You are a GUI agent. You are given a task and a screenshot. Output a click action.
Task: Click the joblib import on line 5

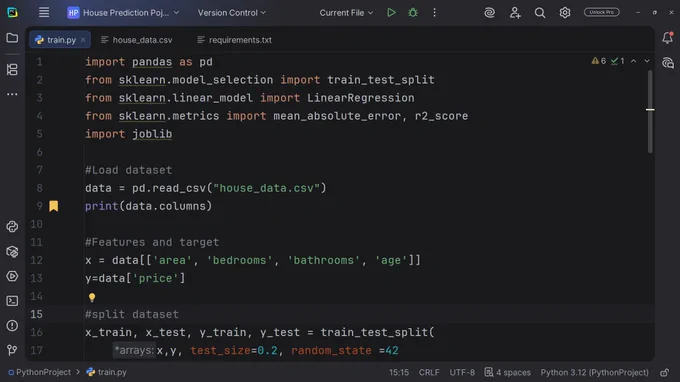(x=152, y=134)
